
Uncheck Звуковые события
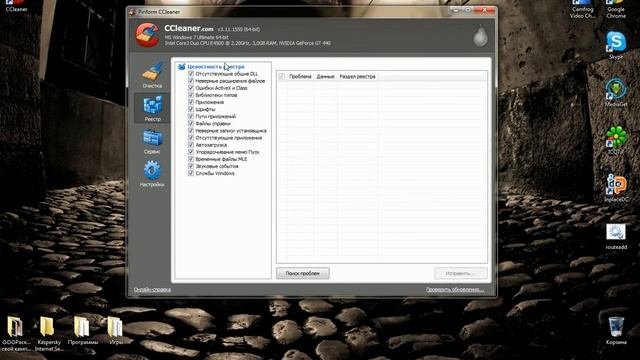tap(191, 166)
